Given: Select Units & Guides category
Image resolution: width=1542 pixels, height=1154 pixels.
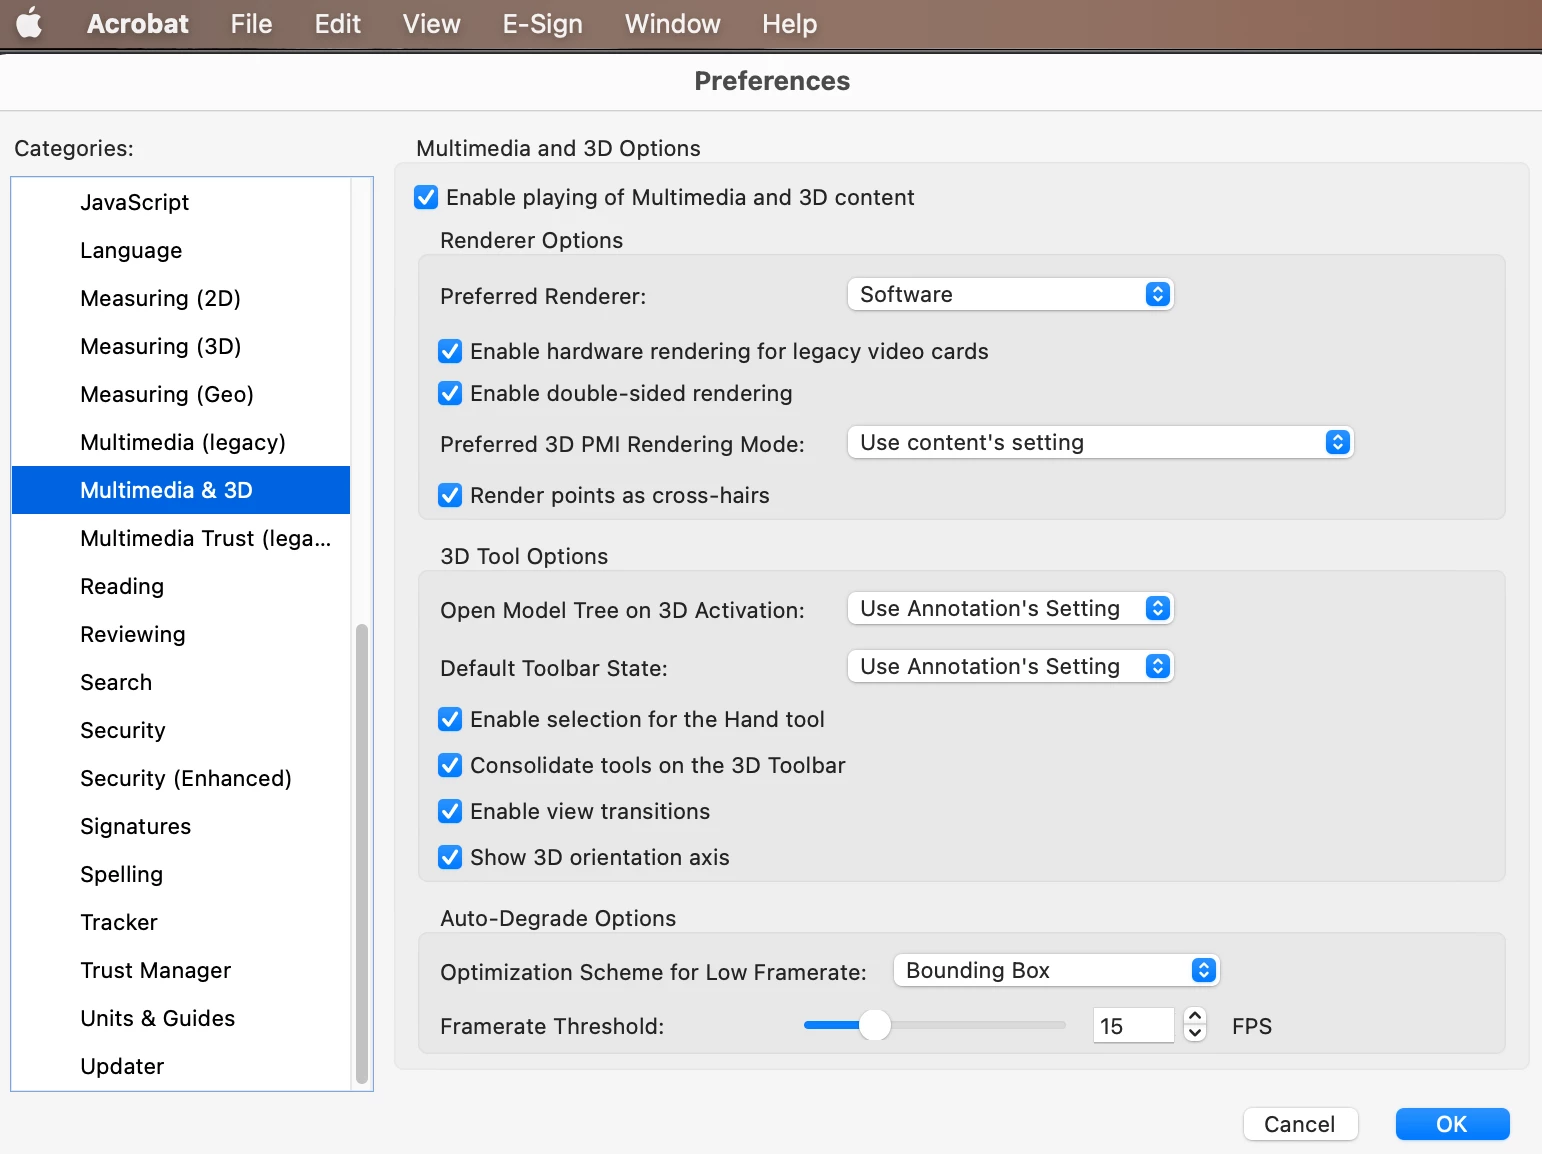Looking at the screenshot, I should coord(181,1018).
